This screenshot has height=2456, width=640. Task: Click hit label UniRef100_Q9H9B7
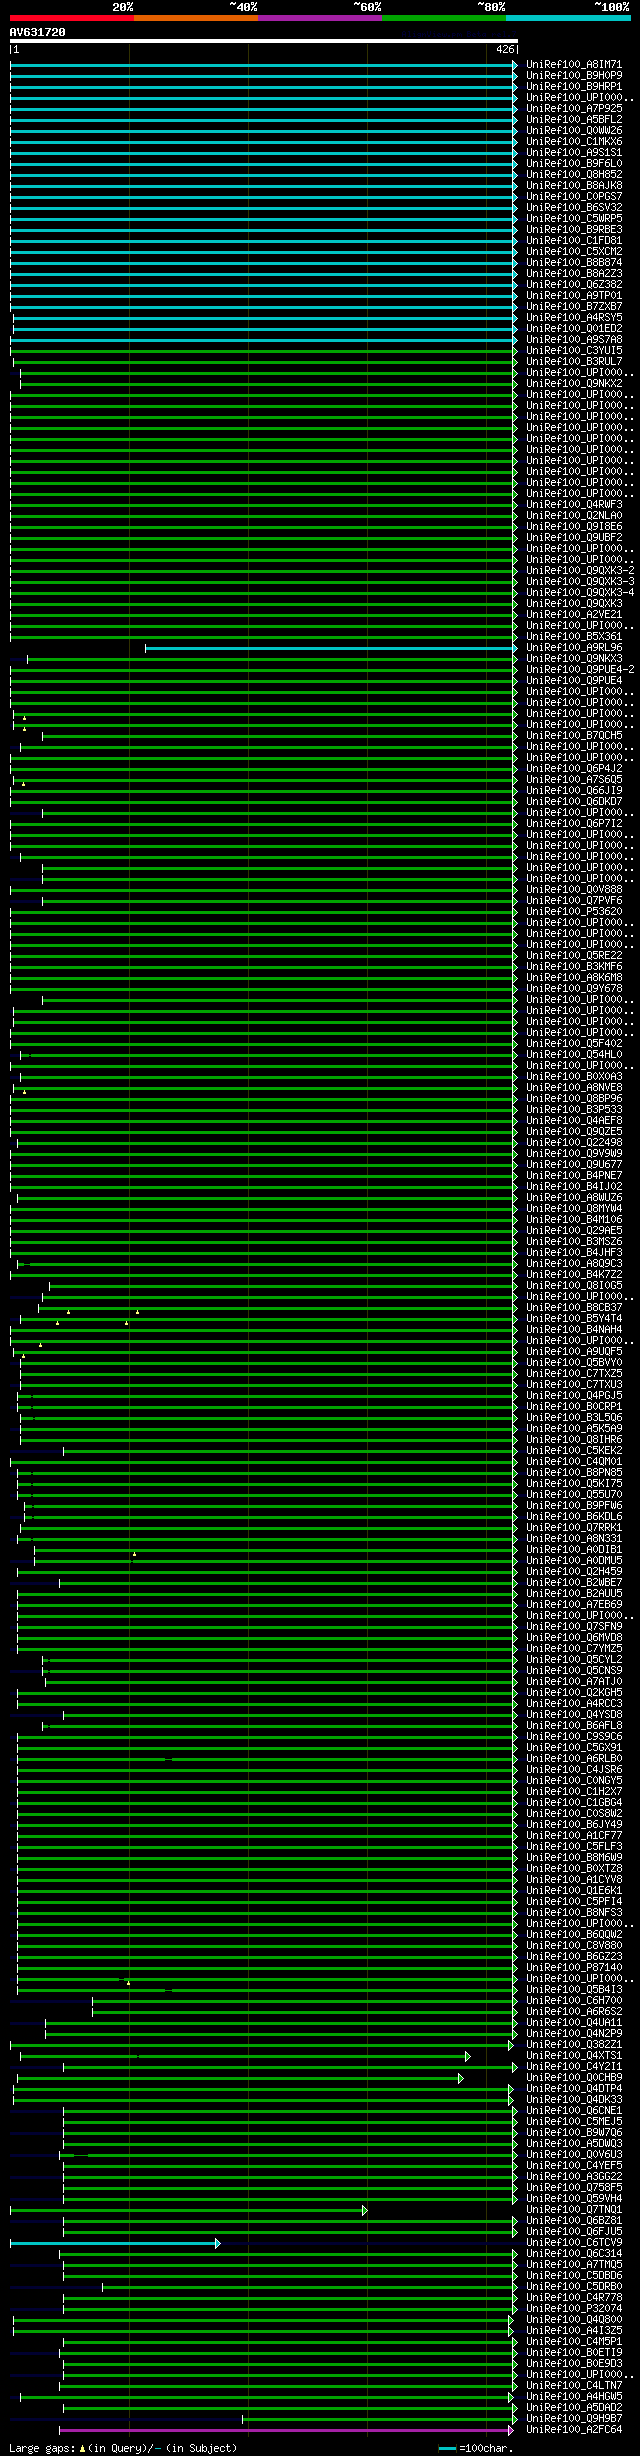(574, 2419)
